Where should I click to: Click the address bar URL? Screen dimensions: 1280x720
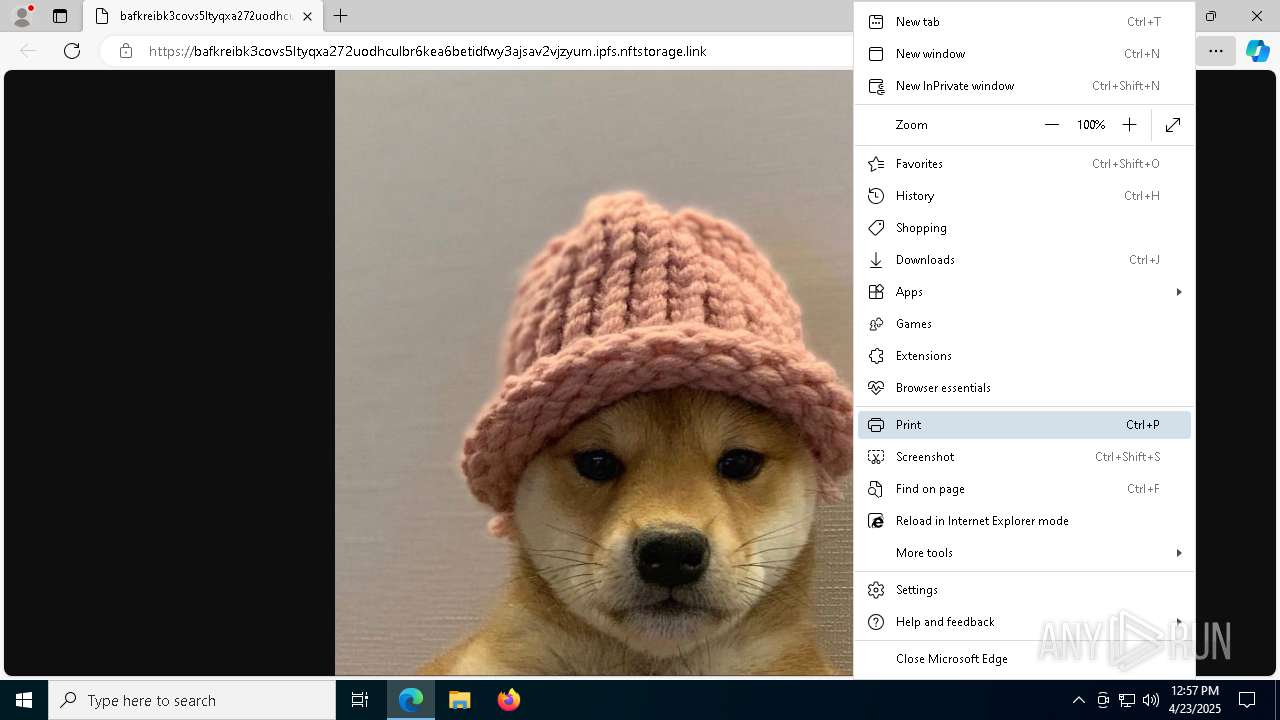(428, 51)
